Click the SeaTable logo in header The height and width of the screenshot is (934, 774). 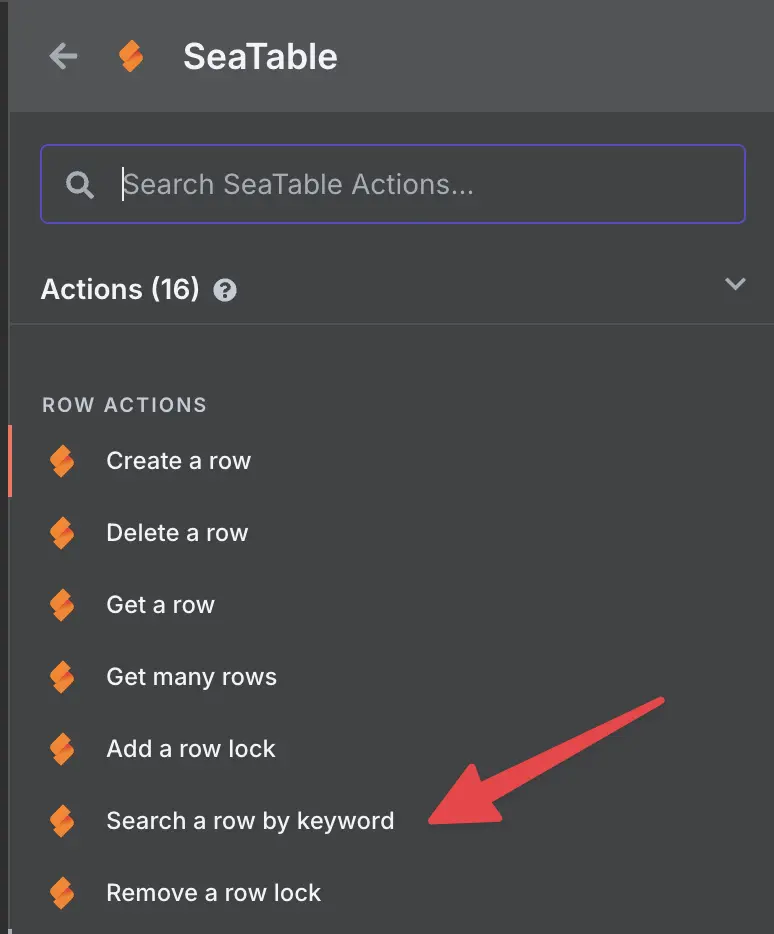coord(131,57)
